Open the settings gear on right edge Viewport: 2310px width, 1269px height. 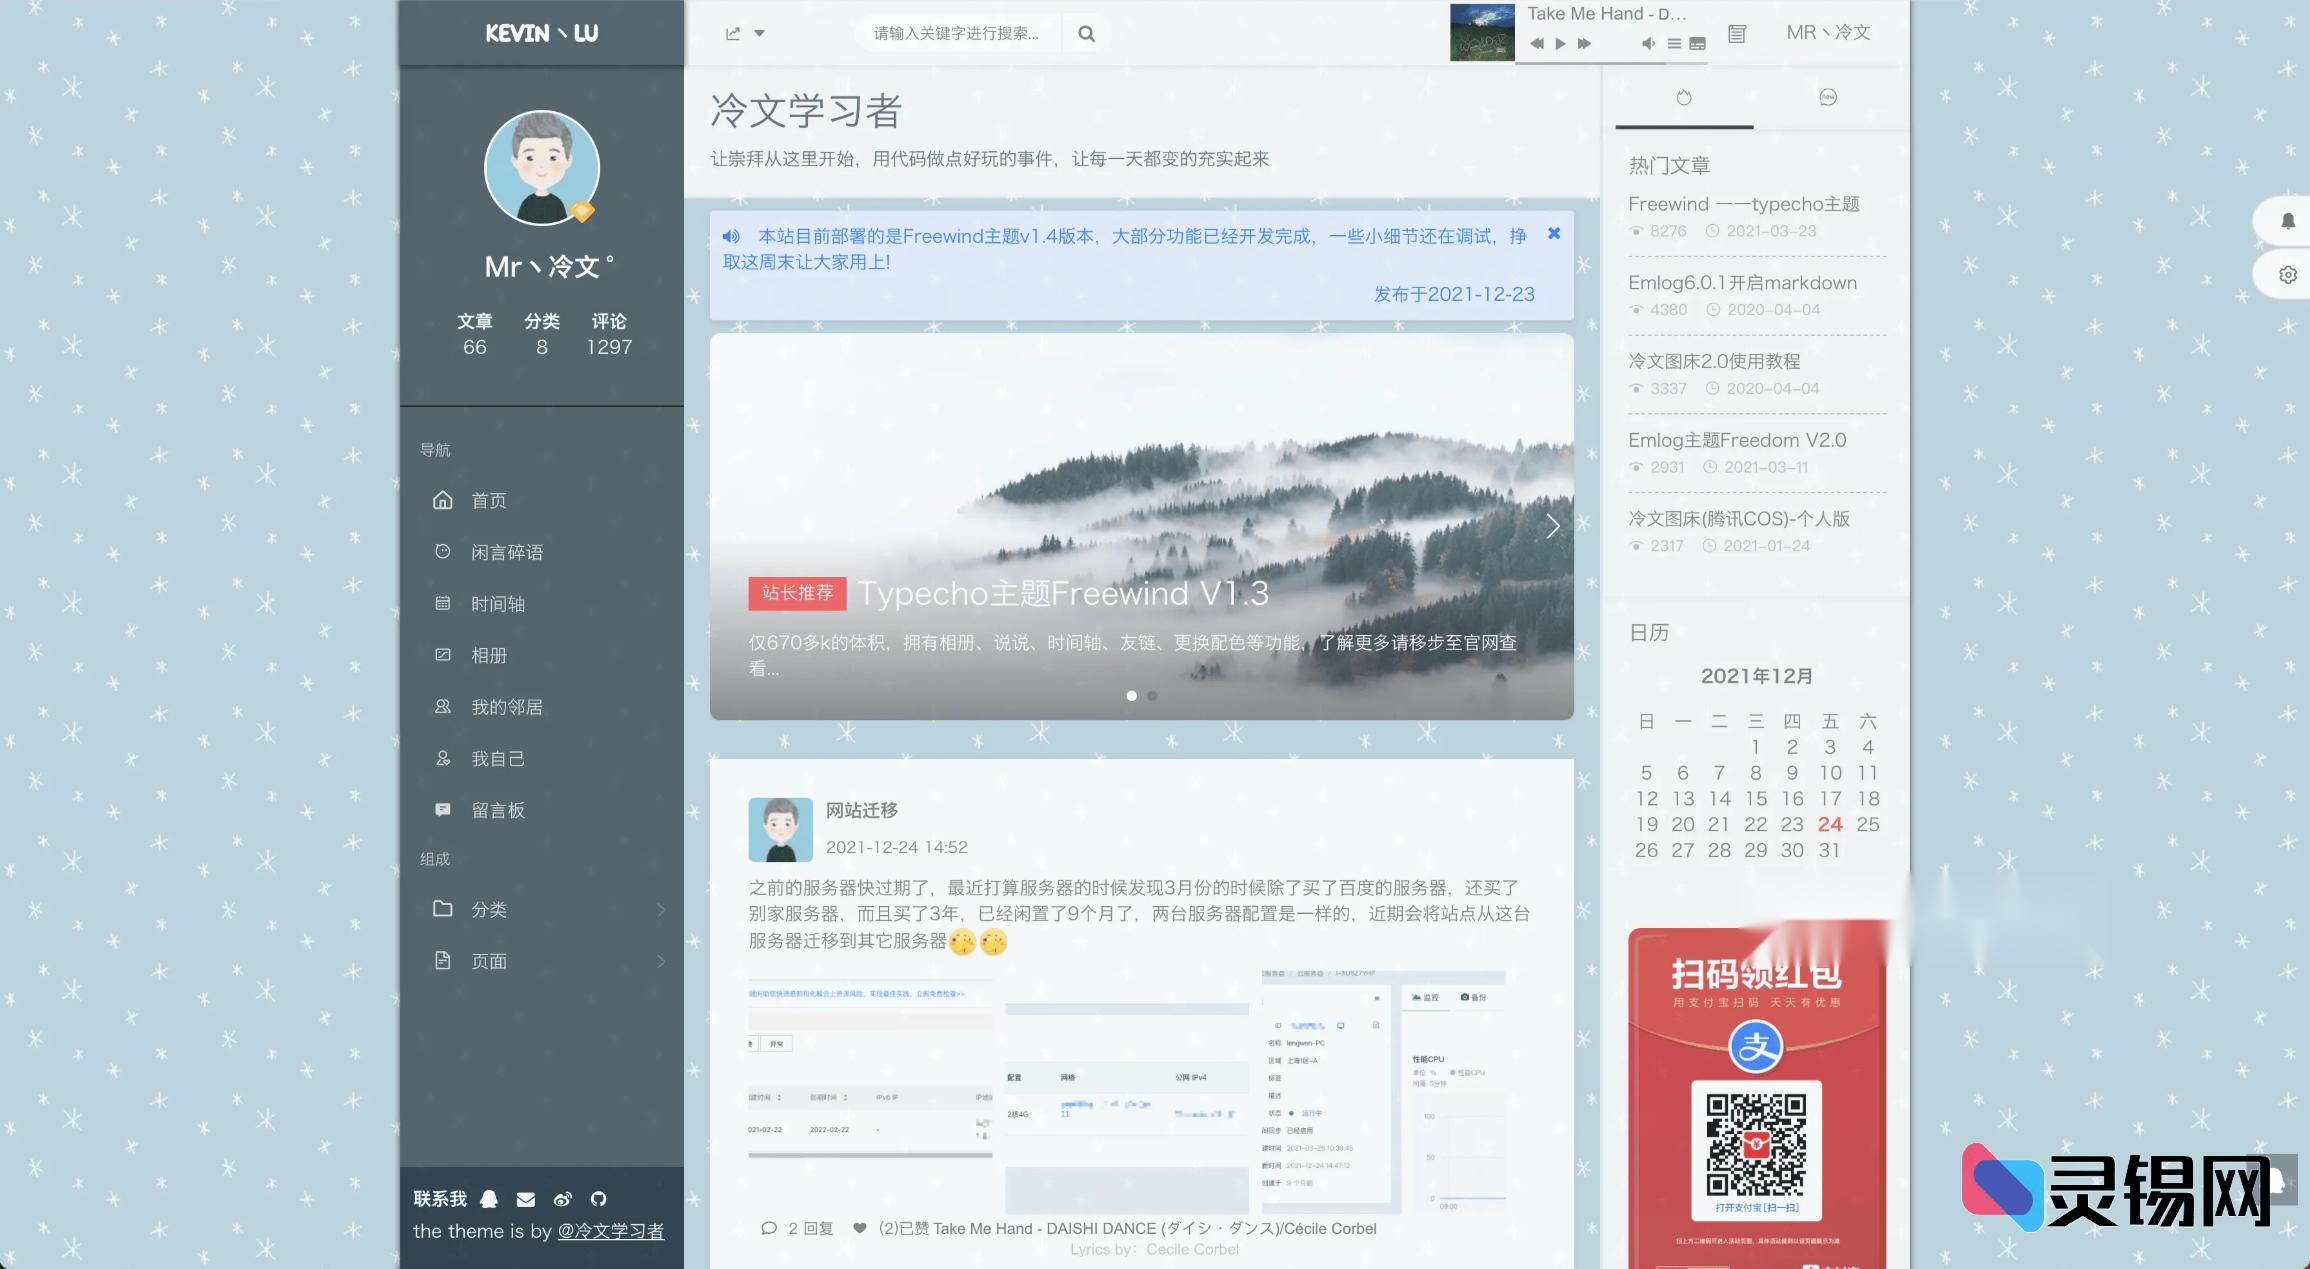2289,275
